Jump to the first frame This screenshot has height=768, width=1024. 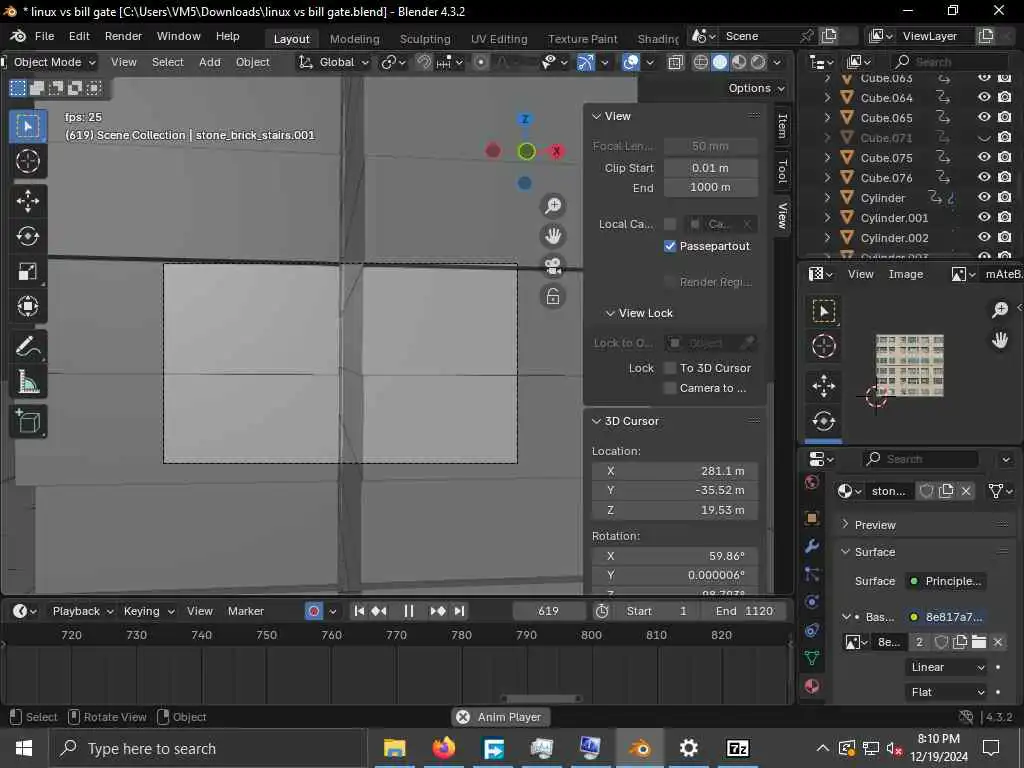[359, 611]
